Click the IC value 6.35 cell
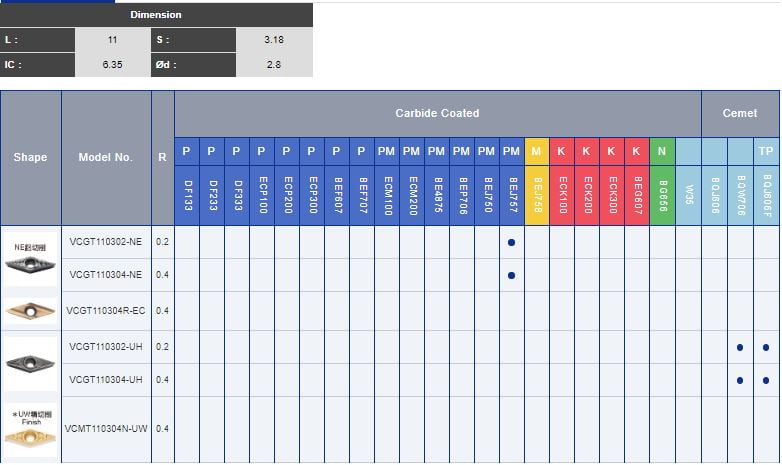This screenshot has height=465, width=782. (x=113, y=65)
